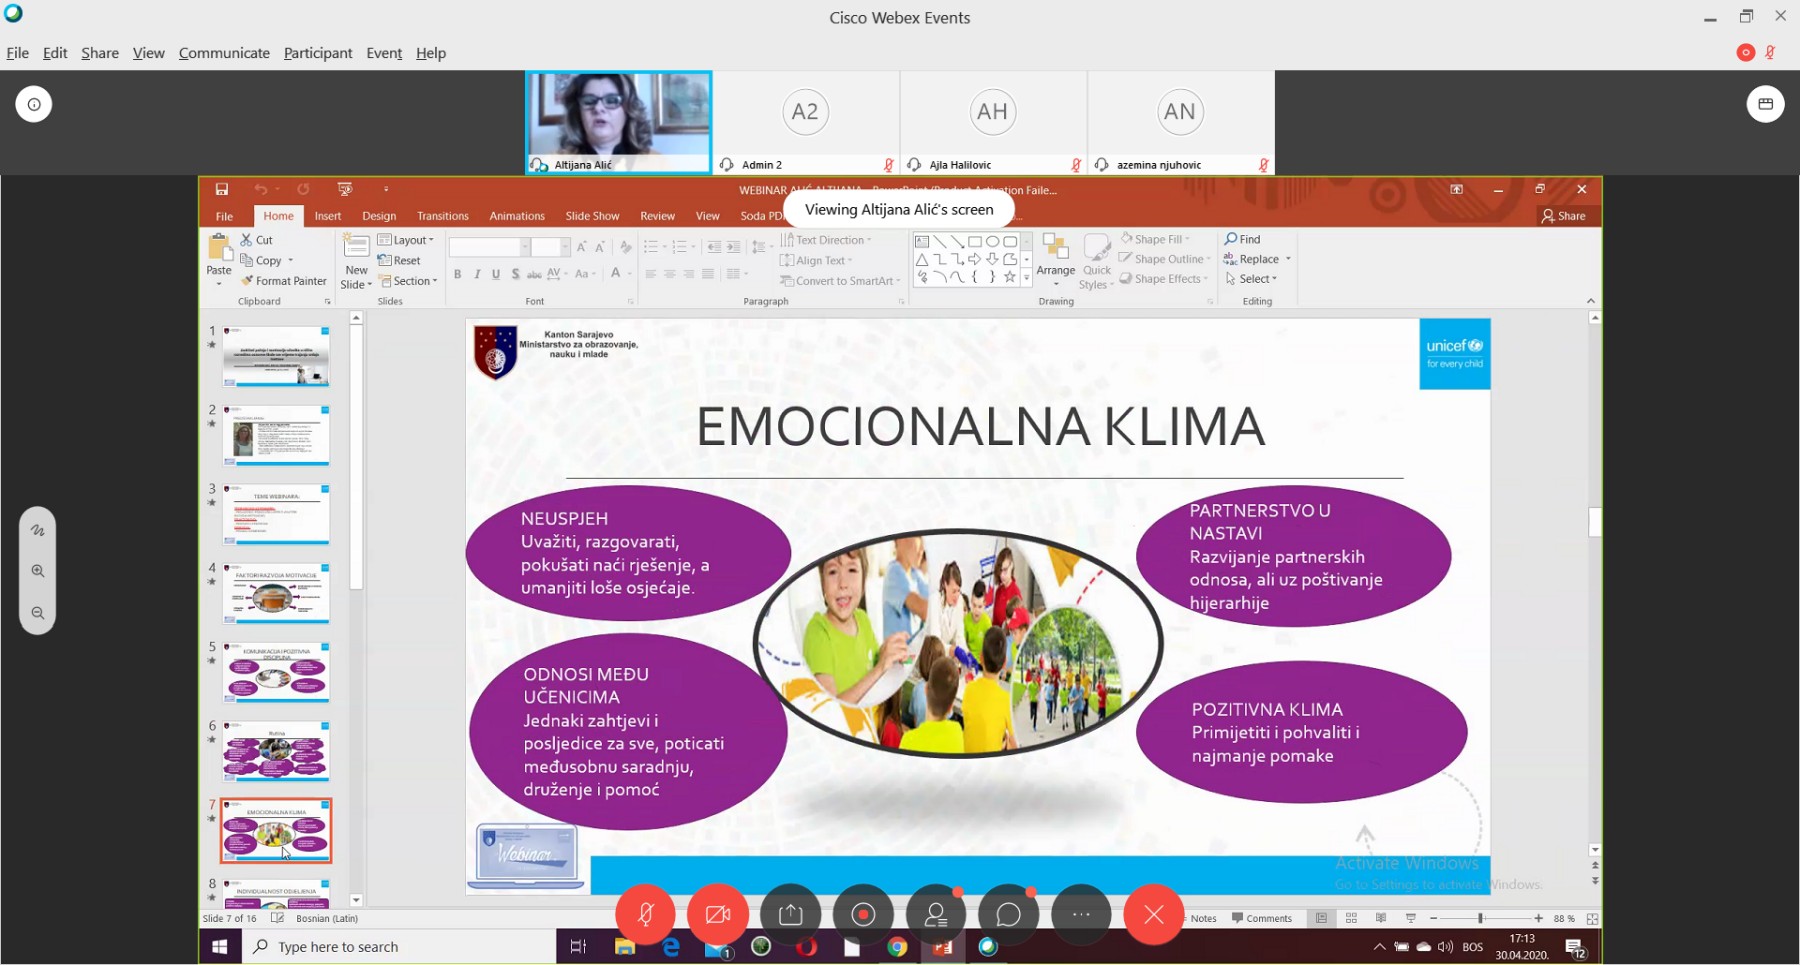The image size is (1800, 965).
Task: Toggle the meeting recorder button
Action: click(863, 914)
